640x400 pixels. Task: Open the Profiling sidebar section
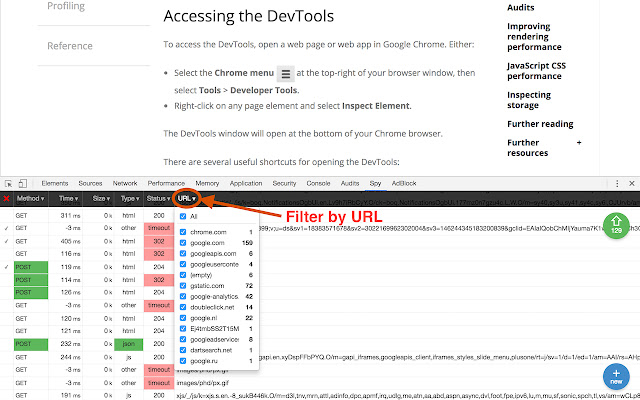click(66, 6)
